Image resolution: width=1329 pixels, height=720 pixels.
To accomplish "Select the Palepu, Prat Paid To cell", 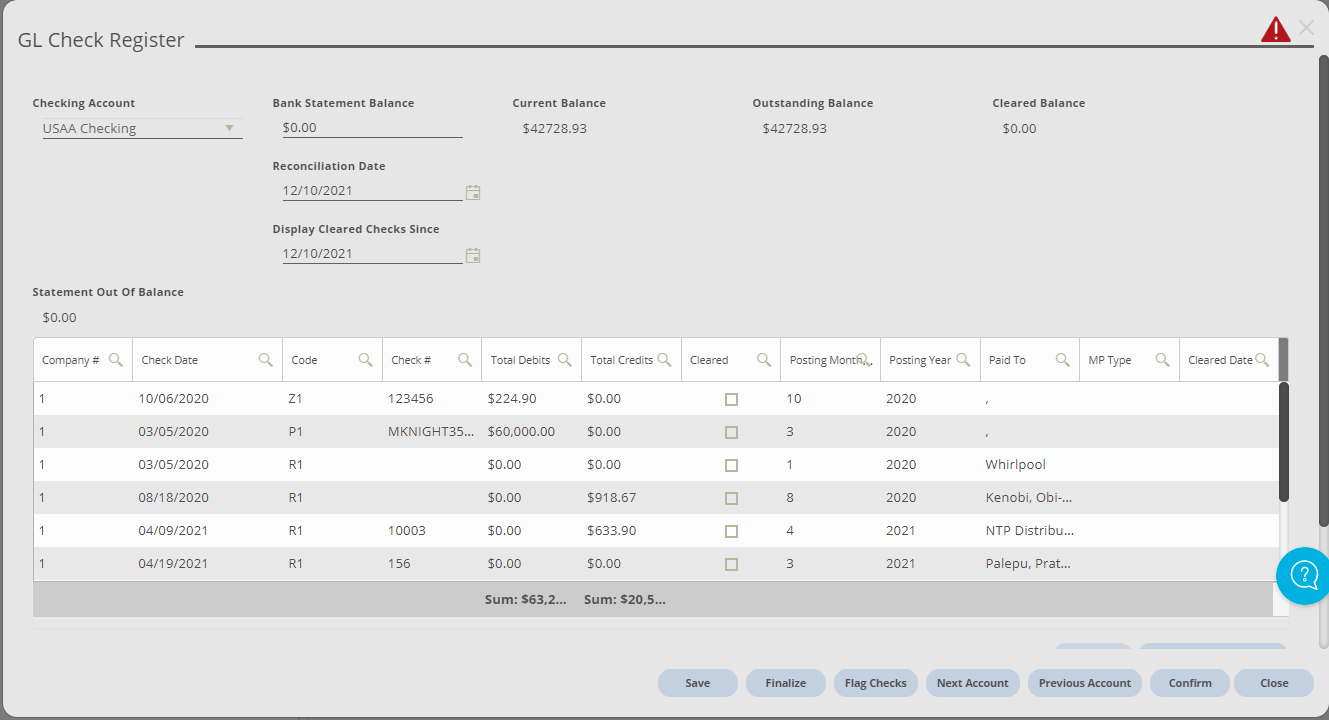I will [1029, 563].
